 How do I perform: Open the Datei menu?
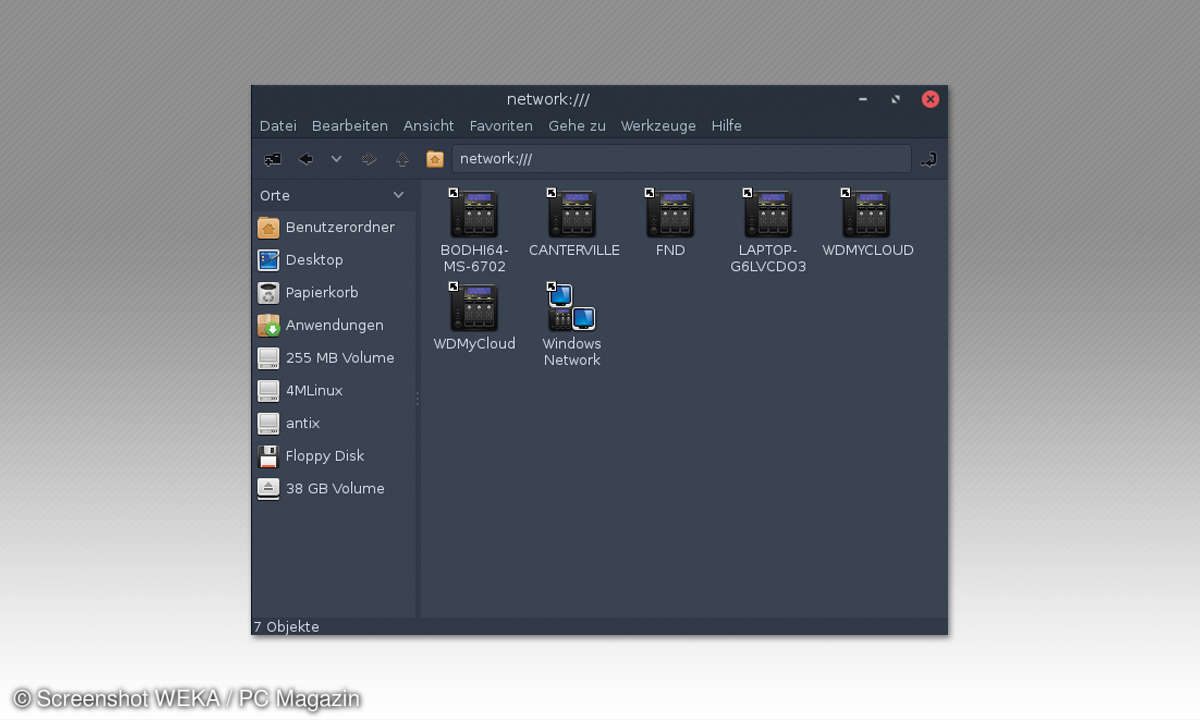278,126
